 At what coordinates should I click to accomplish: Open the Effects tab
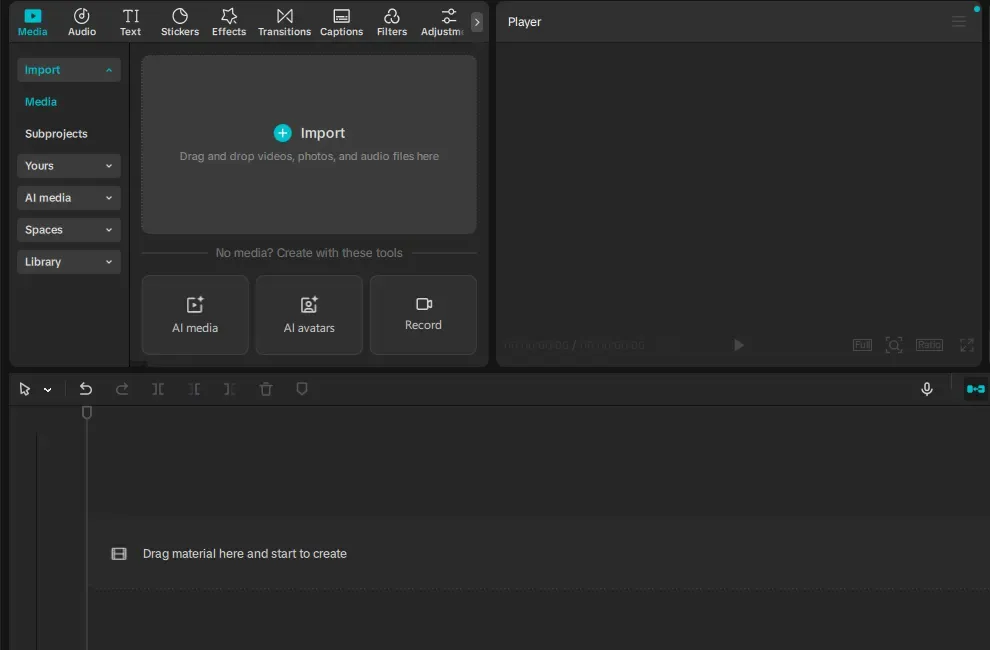(229, 22)
